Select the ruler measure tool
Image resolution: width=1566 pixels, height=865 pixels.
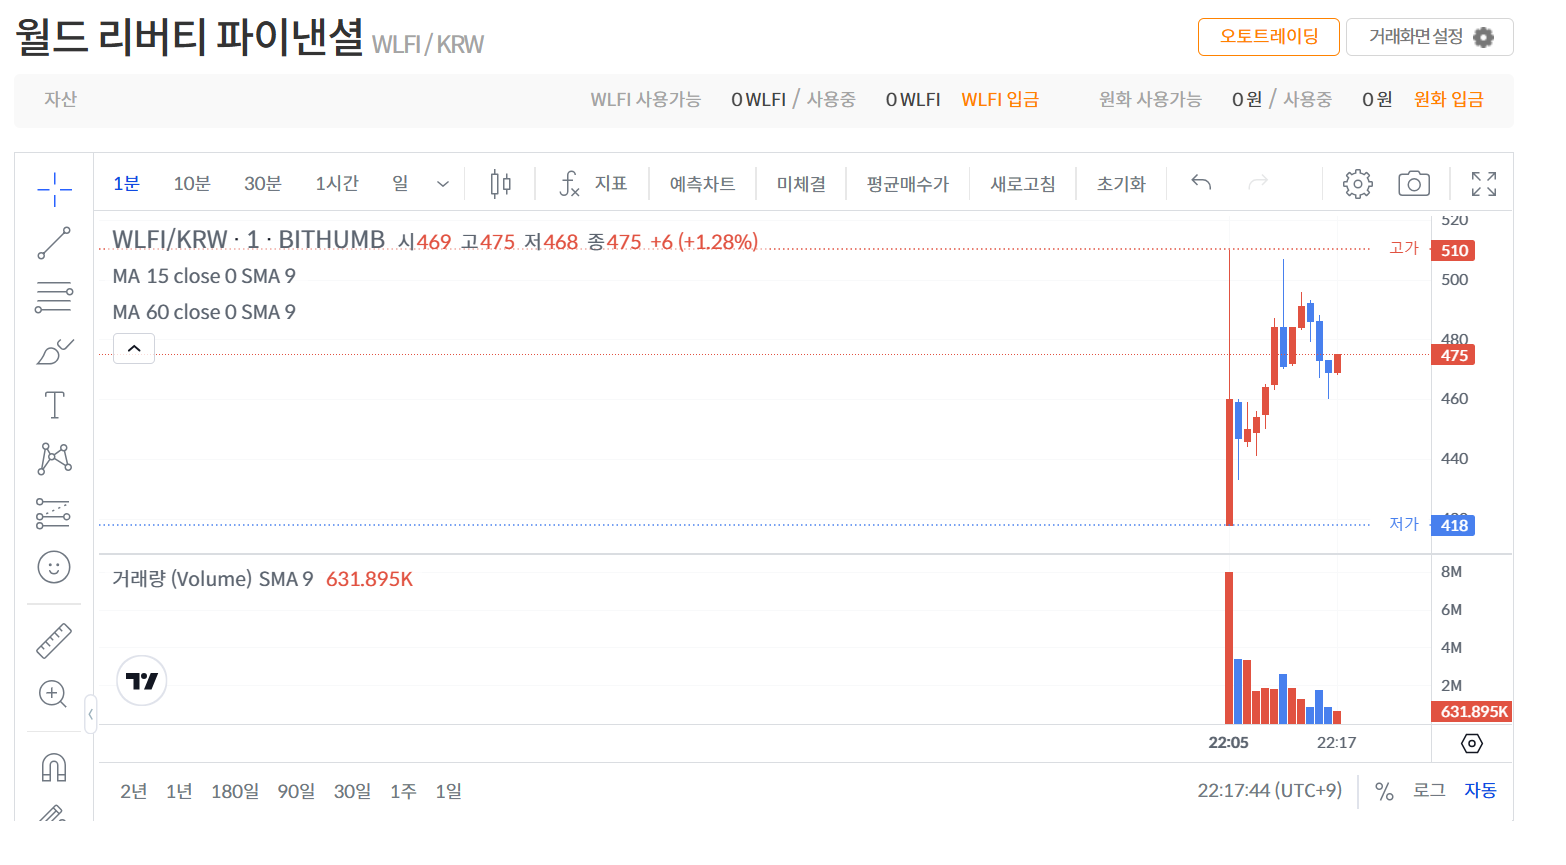(x=54, y=641)
